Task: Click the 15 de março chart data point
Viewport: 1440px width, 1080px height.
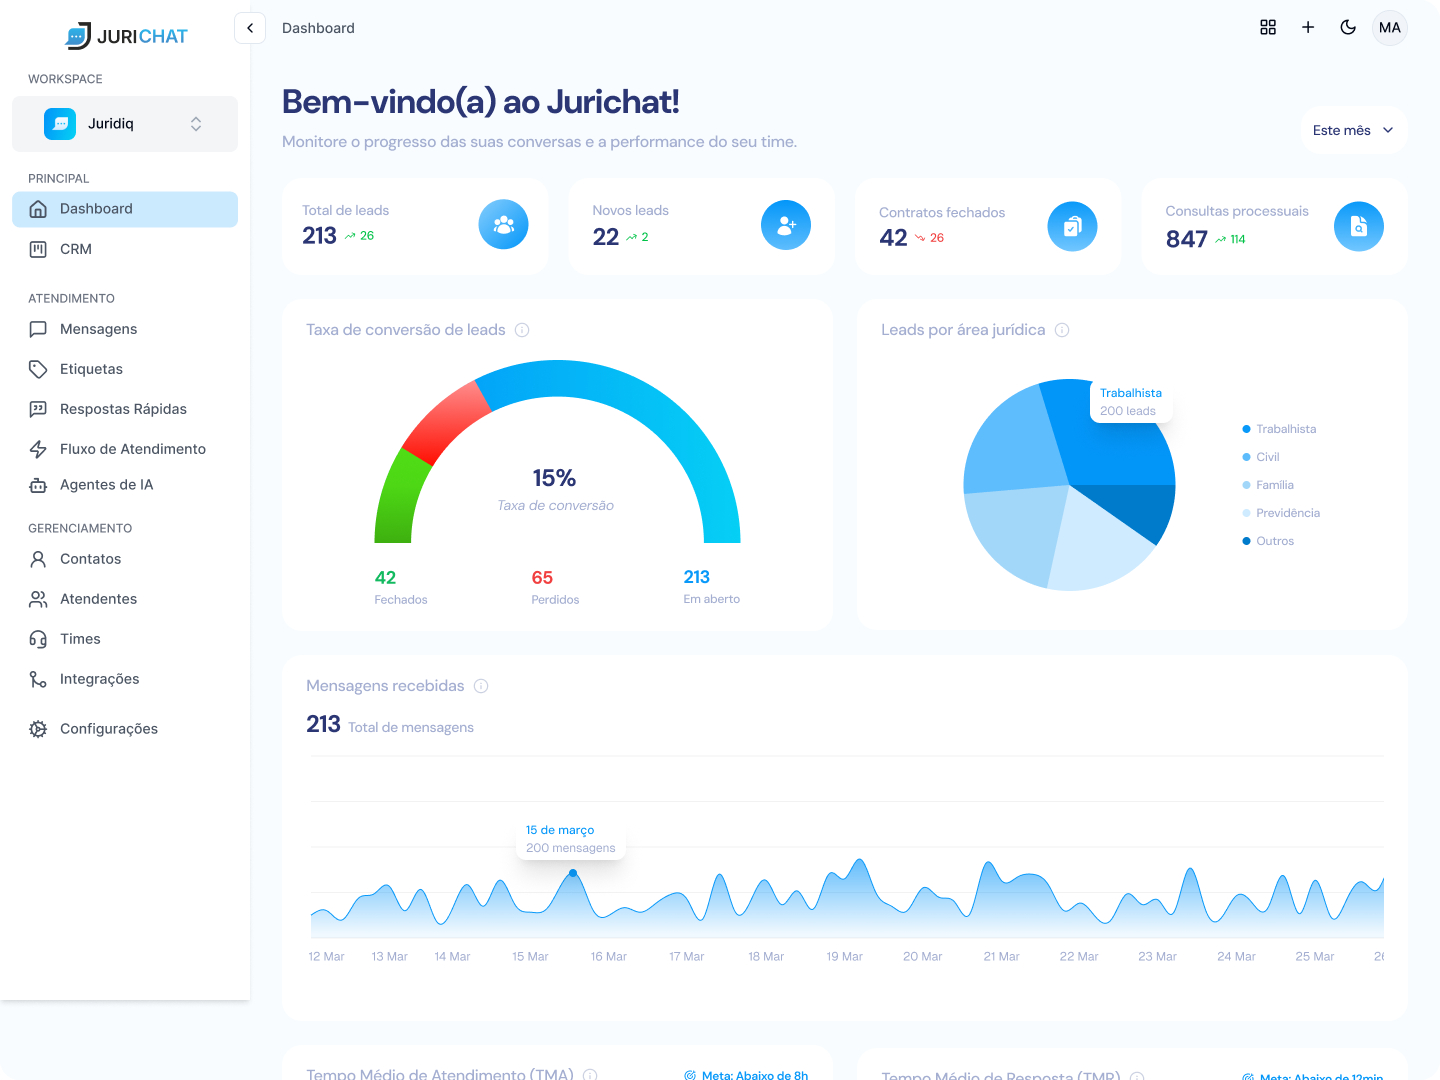Action: pos(573,873)
